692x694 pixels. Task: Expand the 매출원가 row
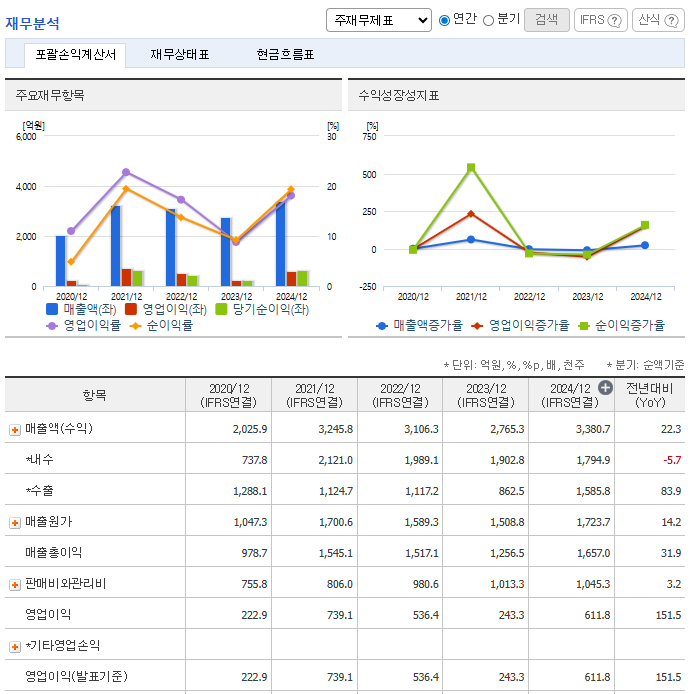15,523
